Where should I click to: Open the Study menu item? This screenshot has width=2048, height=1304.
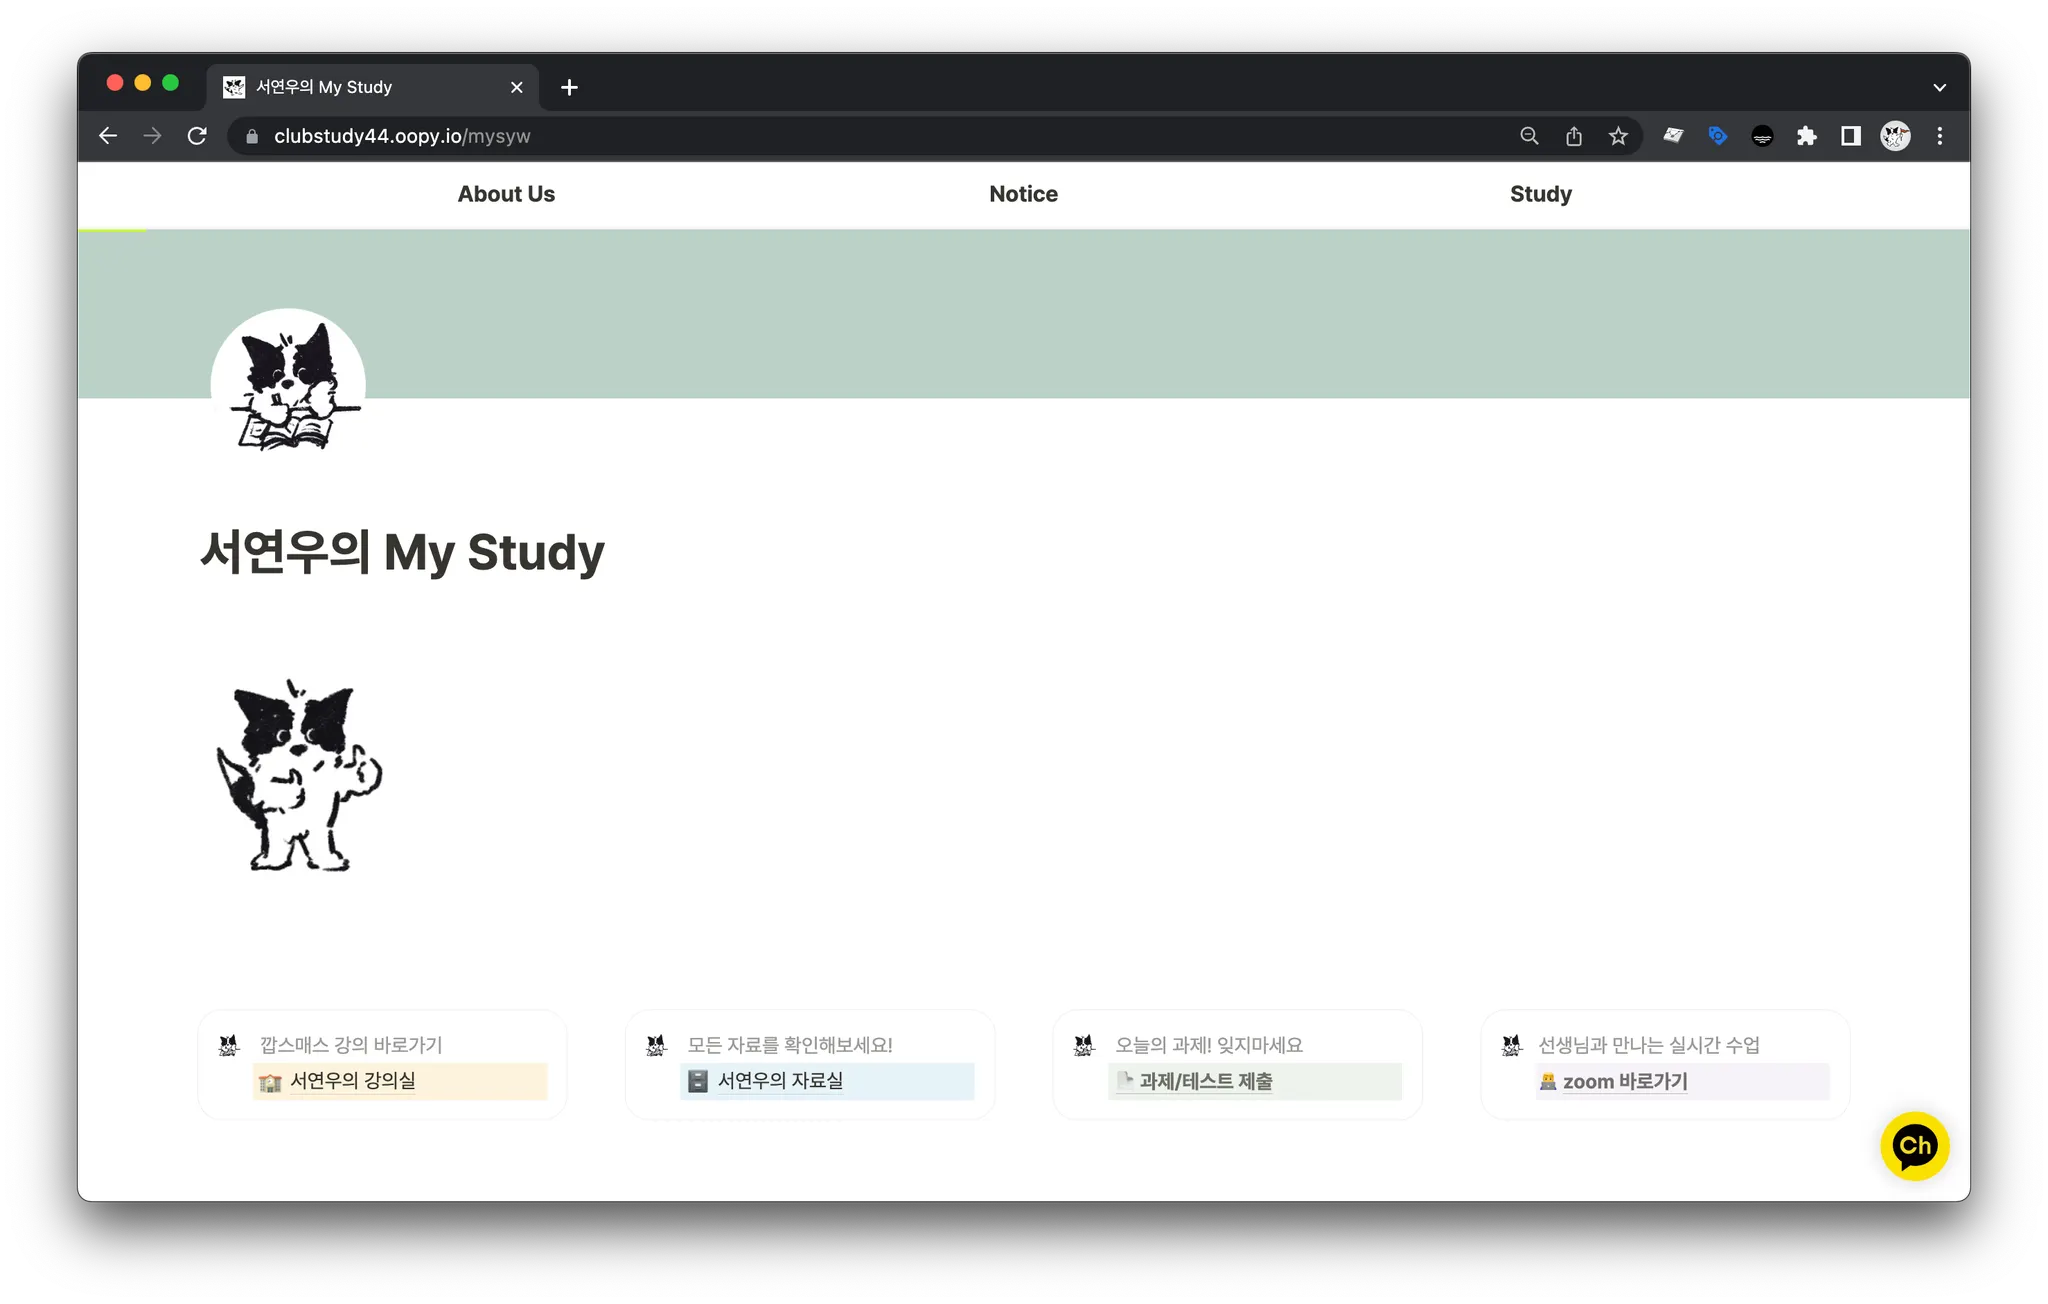tap(1540, 194)
